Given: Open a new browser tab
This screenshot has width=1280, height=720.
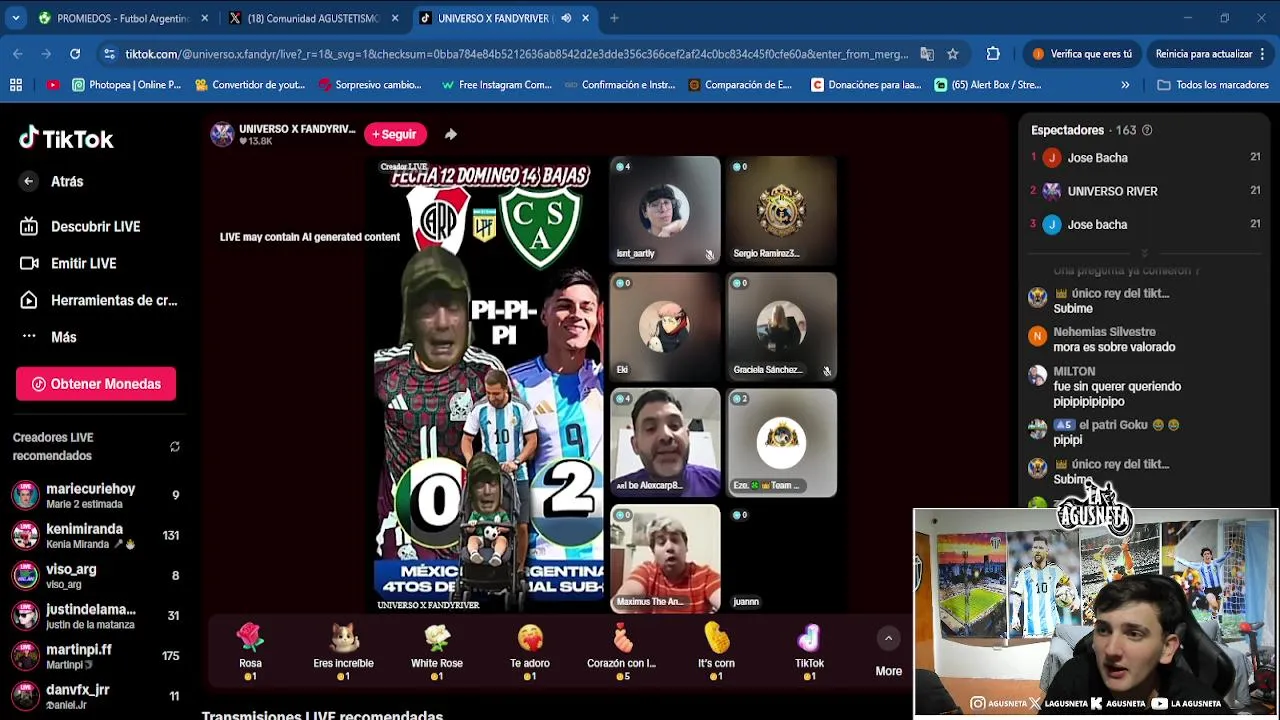Looking at the screenshot, I should pos(614,18).
